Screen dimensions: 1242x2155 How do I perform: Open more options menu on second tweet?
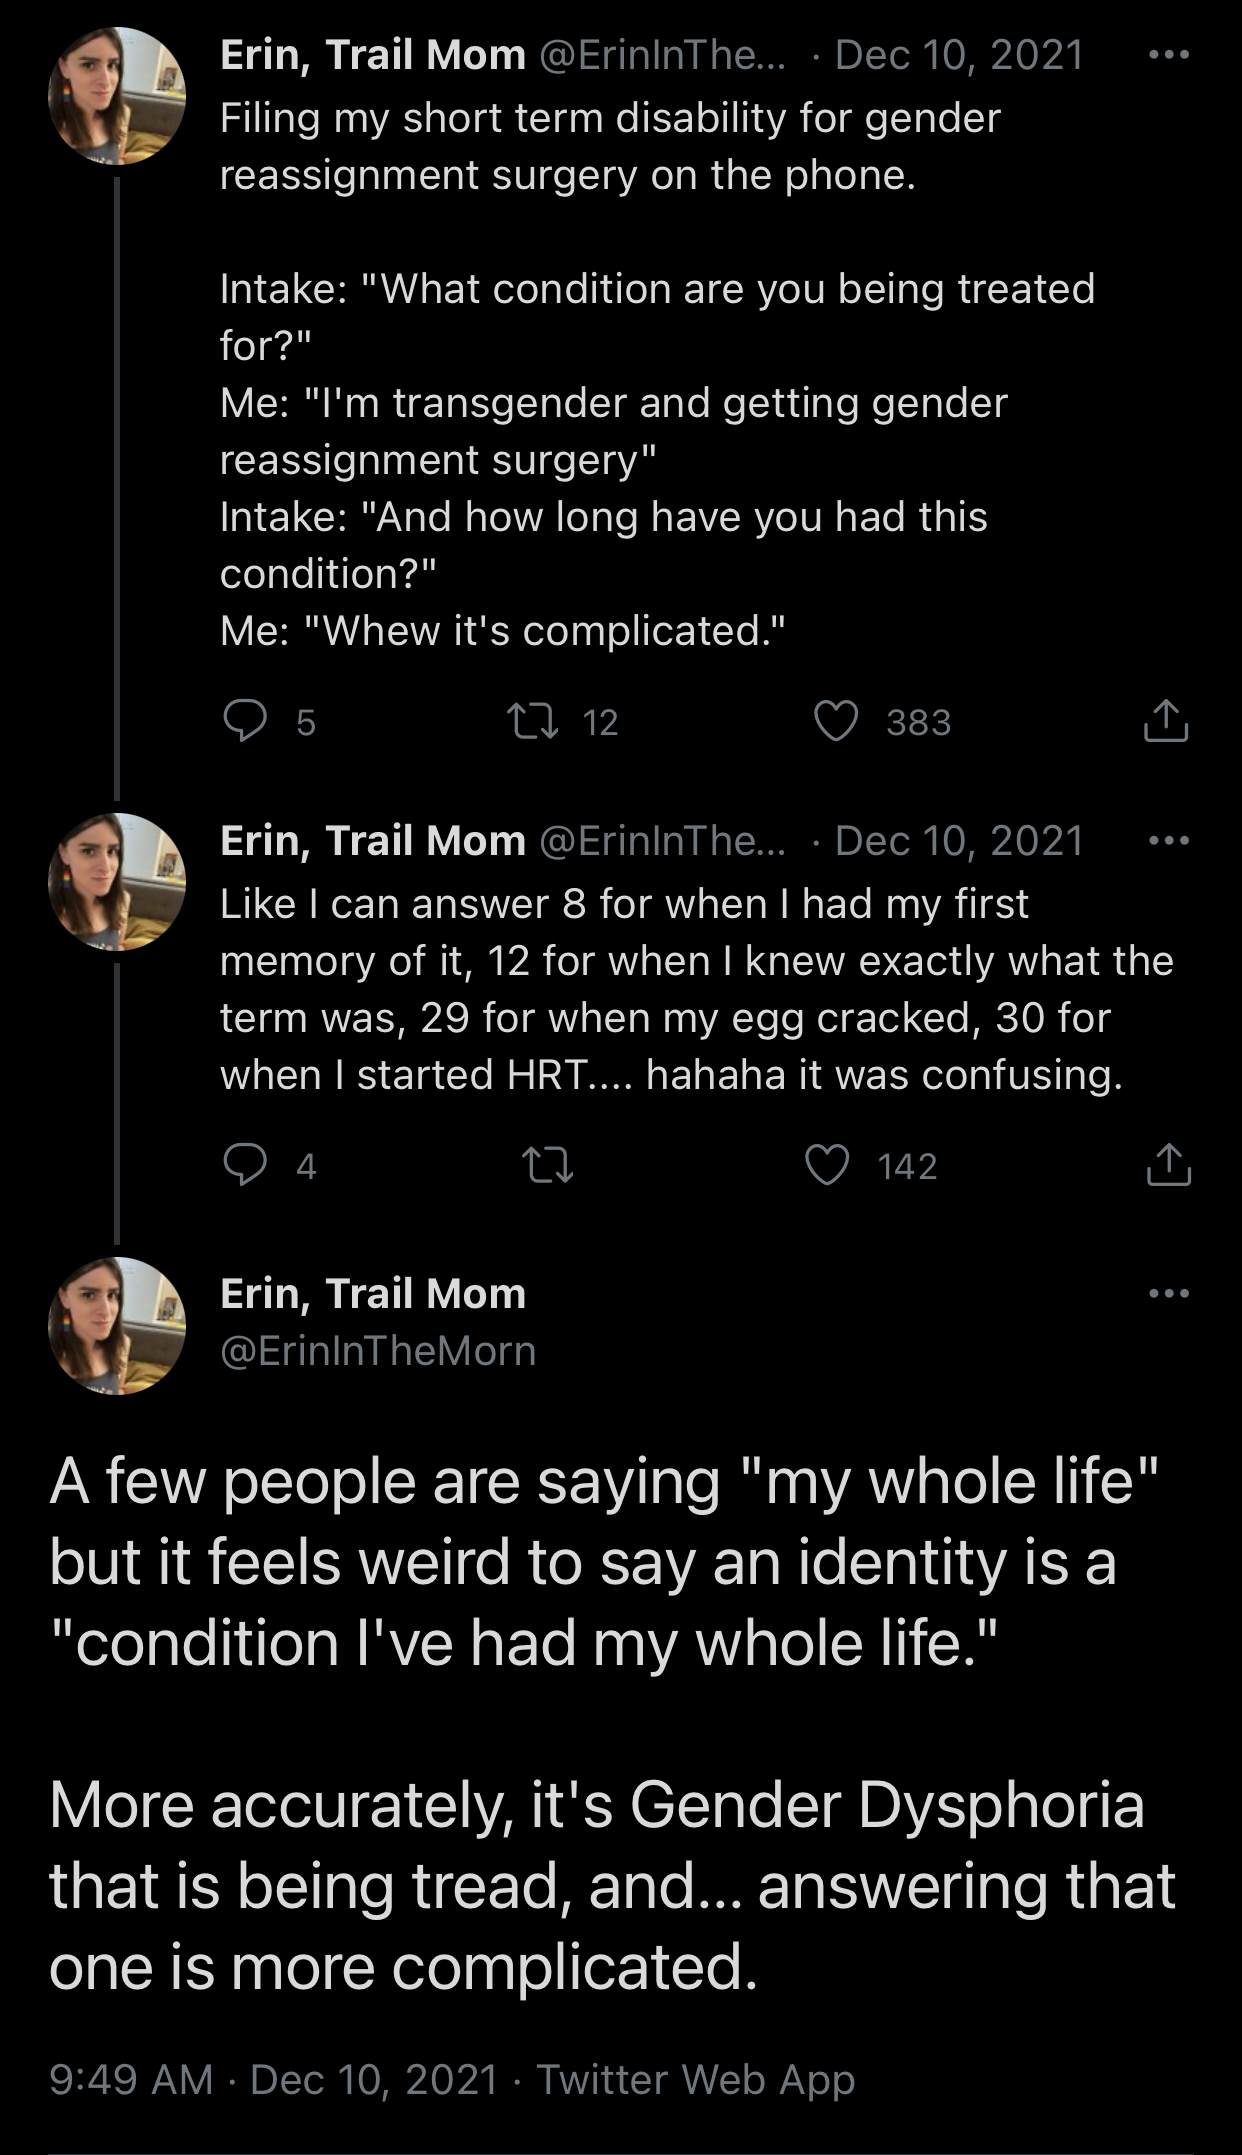(x=1168, y=841)
